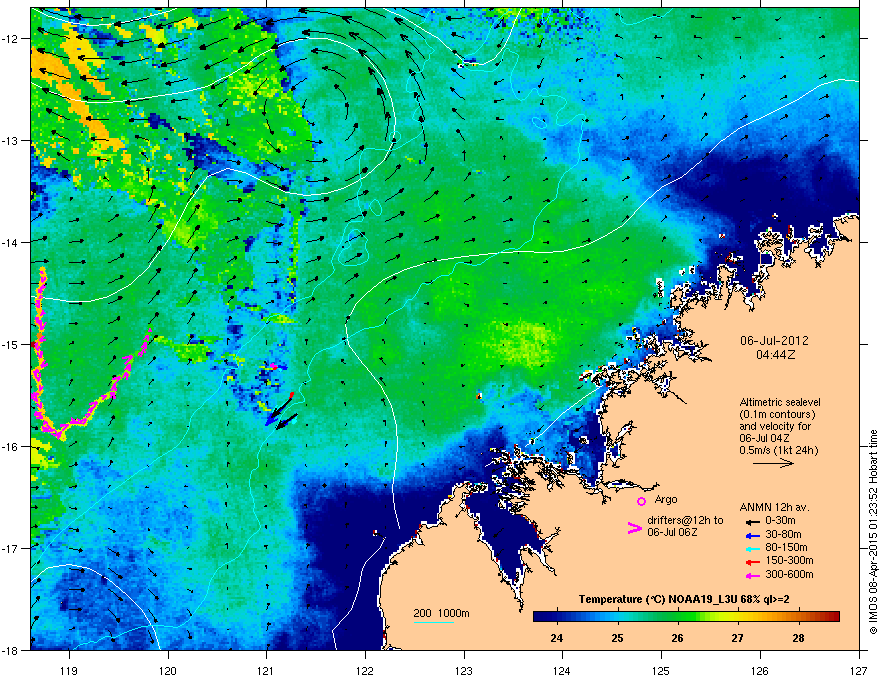Click the latitude axis label -18
880x680 pixels.
[x=10, y=650]
